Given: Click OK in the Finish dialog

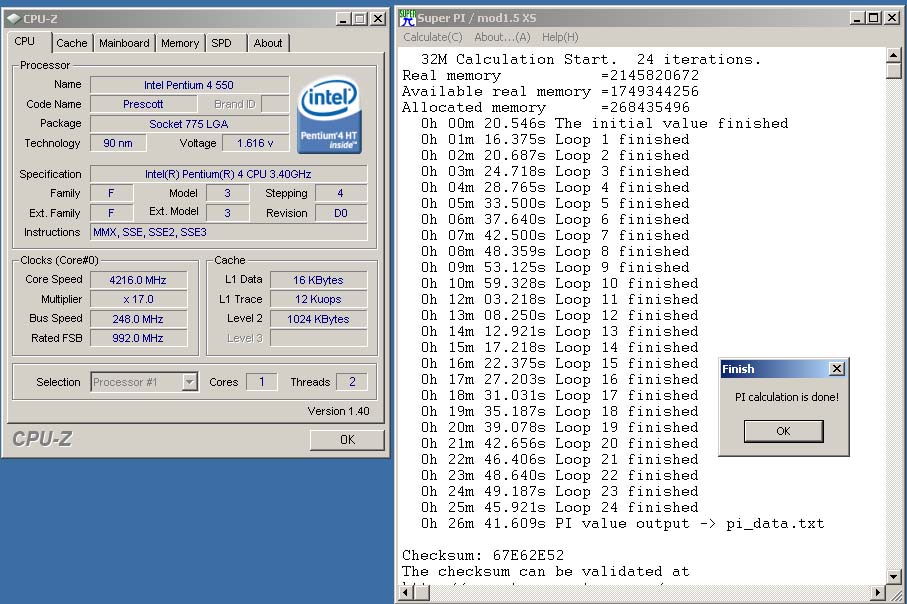Looking at the screenshot, I should pos(783,431).
